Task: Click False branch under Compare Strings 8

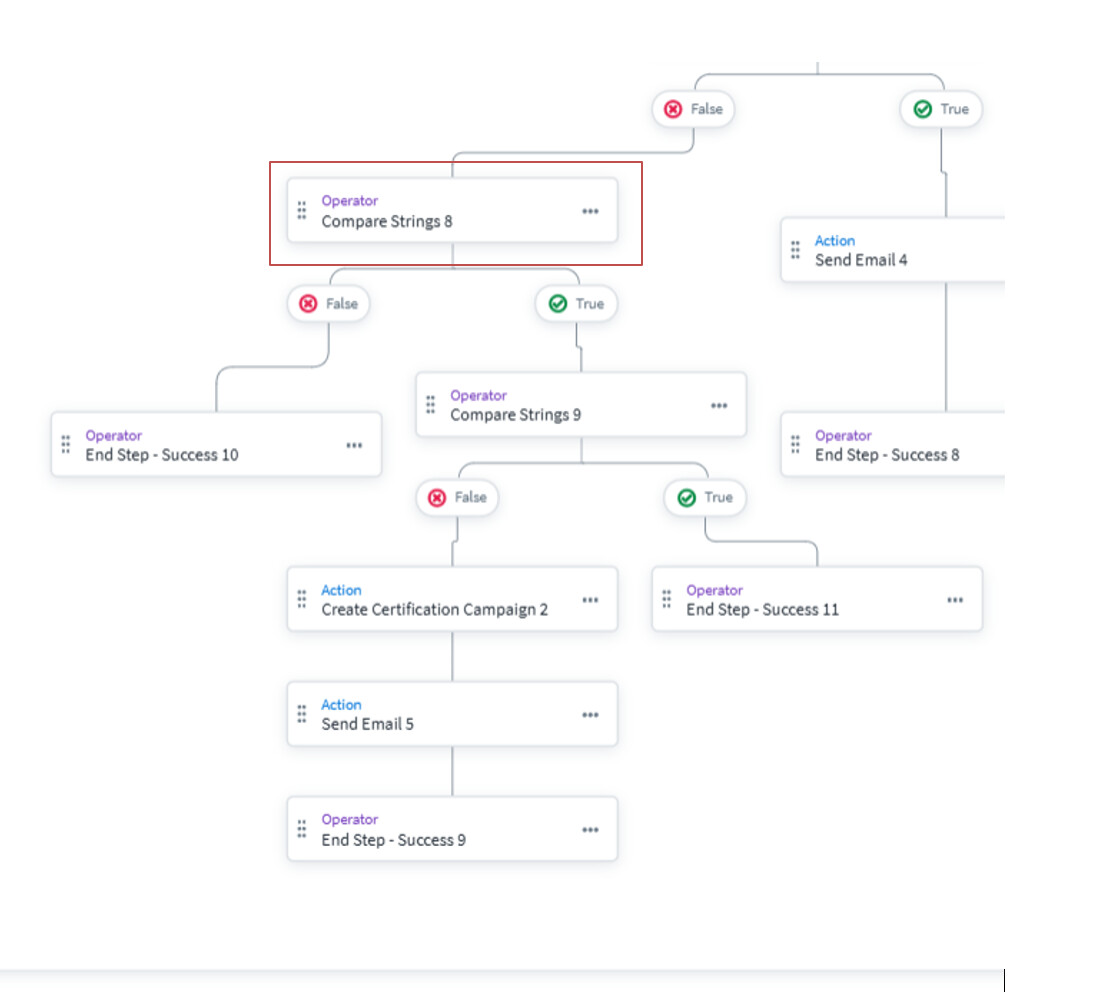Action: tap(328, 304)
